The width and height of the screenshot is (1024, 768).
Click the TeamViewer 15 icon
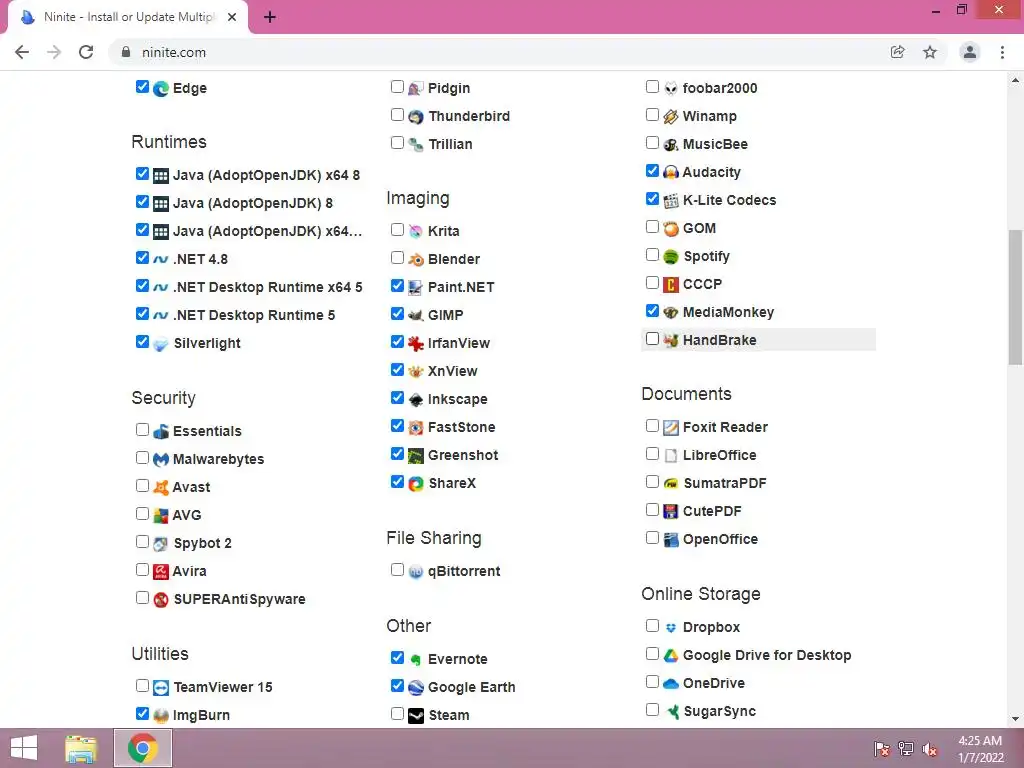[161, 687]
